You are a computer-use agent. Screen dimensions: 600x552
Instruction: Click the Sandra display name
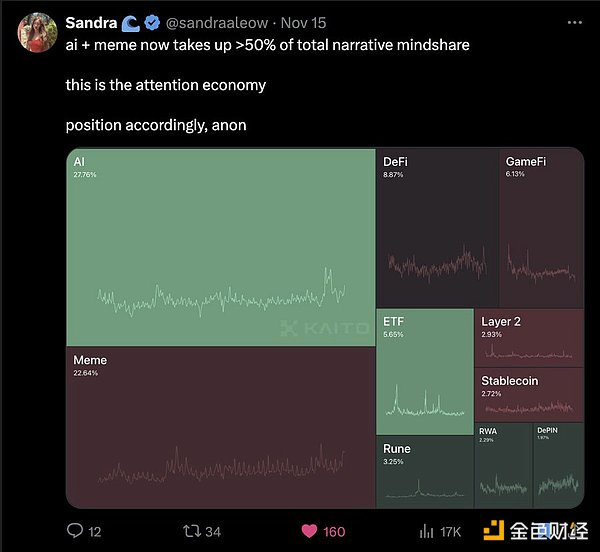tap(90, 21)
